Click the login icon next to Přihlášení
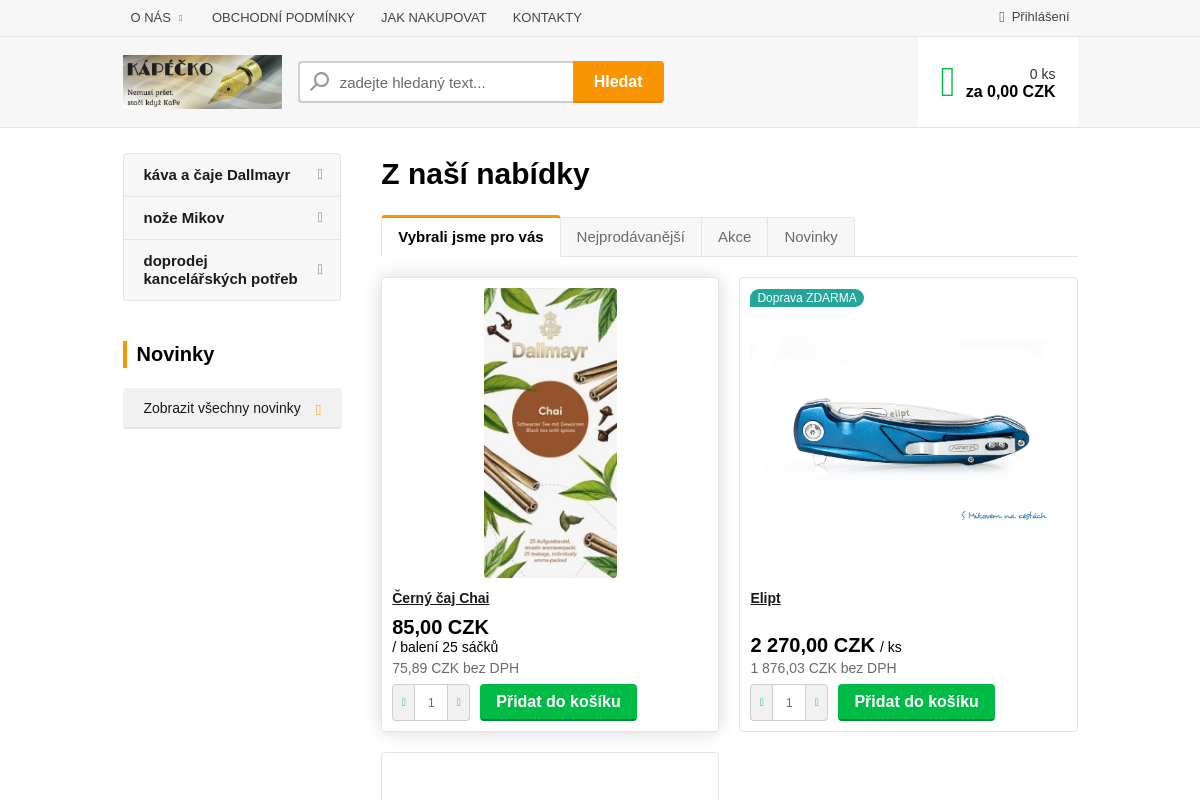1200x800 pixels. [x=1002, y=17]
